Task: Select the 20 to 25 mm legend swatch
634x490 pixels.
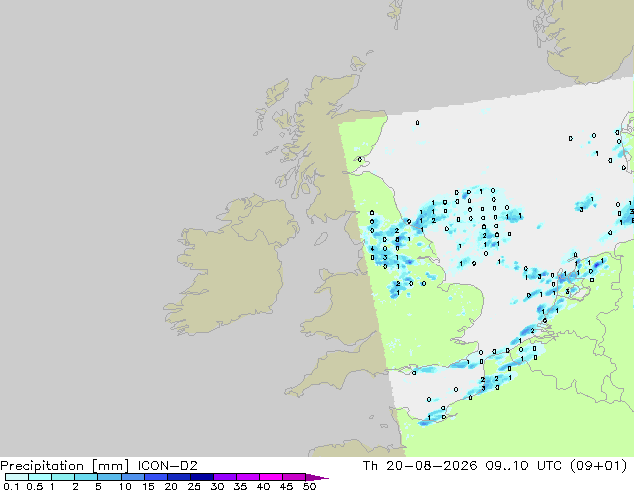Action: click(x=178, y=477)
